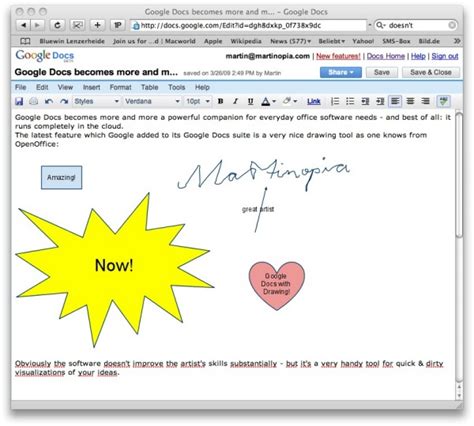Click the highlight color marker icon
The image size is (474, 426).
click(287, 101)
